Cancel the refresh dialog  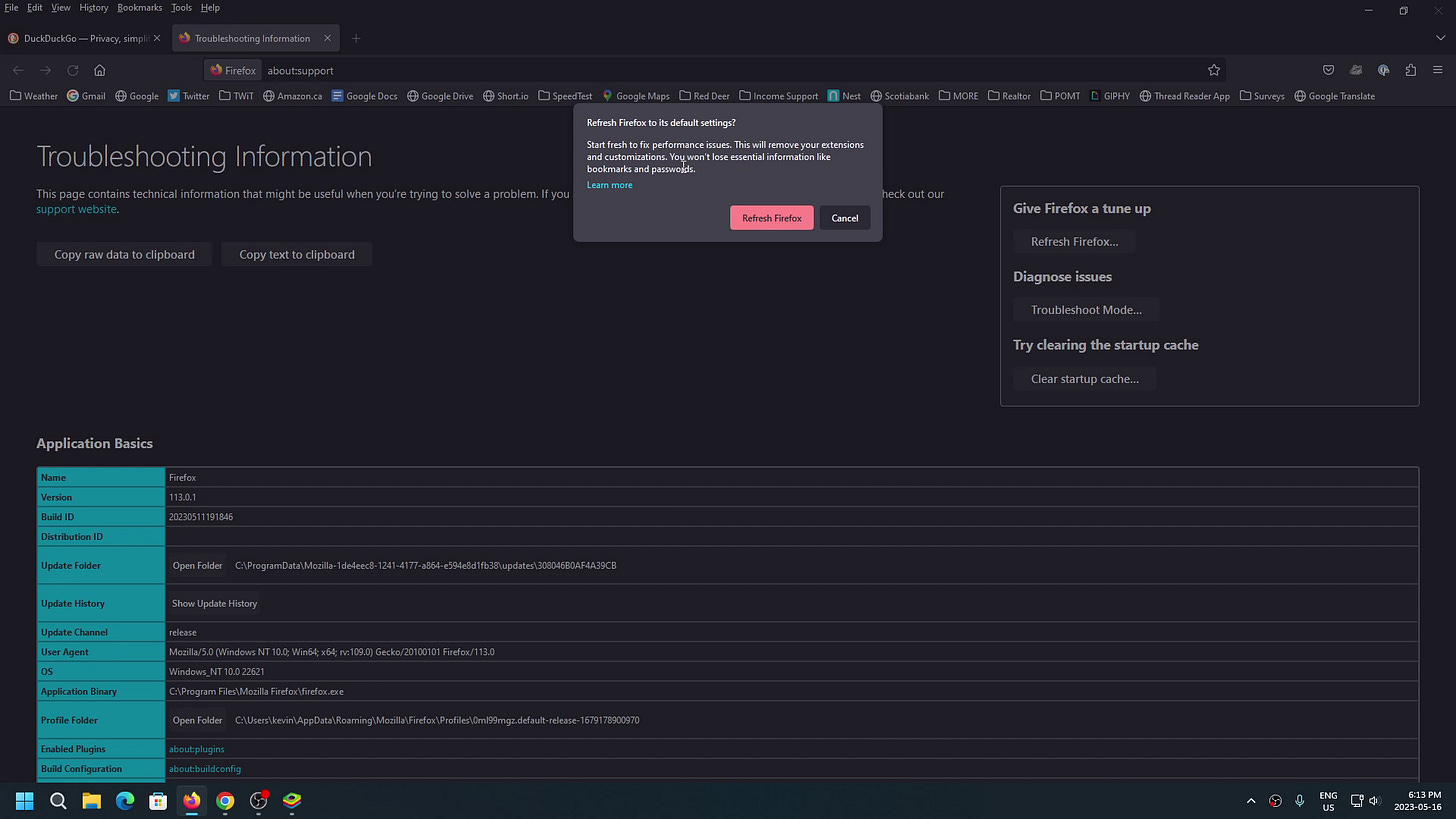845,218
